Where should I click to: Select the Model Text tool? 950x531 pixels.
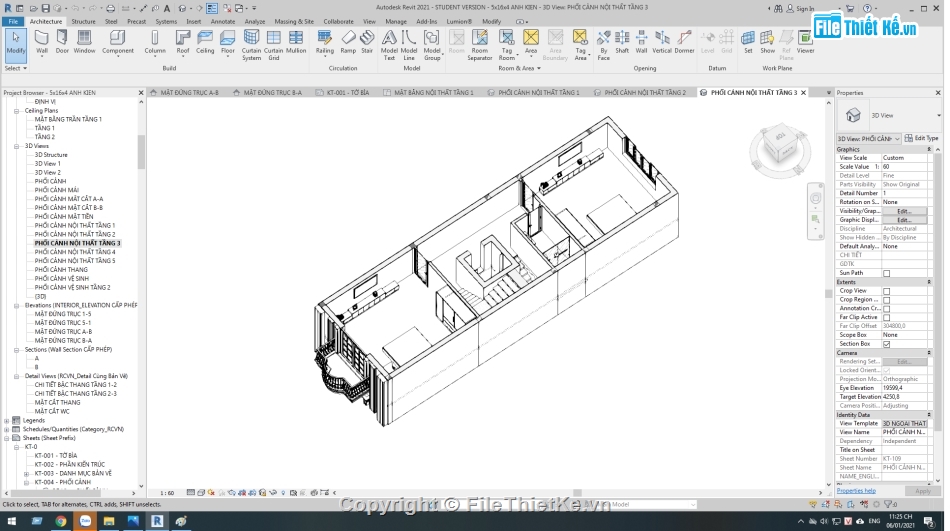389,45
